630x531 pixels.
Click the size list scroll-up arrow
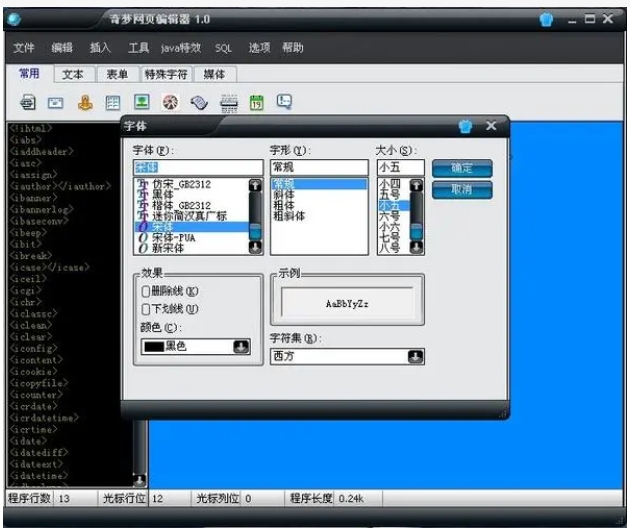[416, 185]
